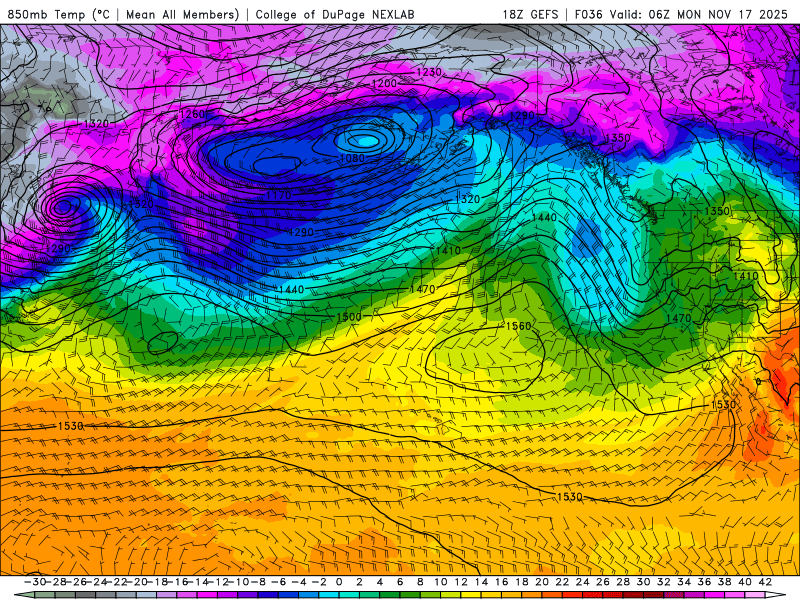Click the 1260 contour label
The image size is (800, 600).
[x=193, y=114]
